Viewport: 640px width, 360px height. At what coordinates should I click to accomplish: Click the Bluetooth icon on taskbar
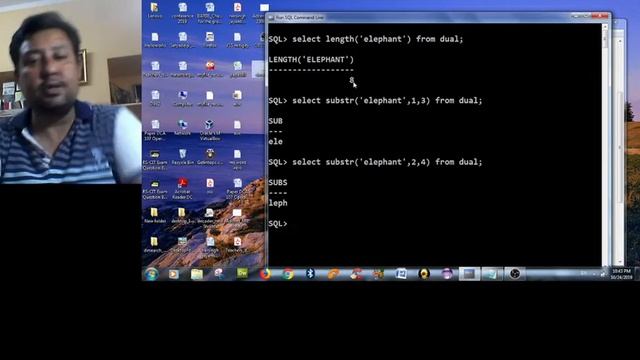tap(310, 274)
